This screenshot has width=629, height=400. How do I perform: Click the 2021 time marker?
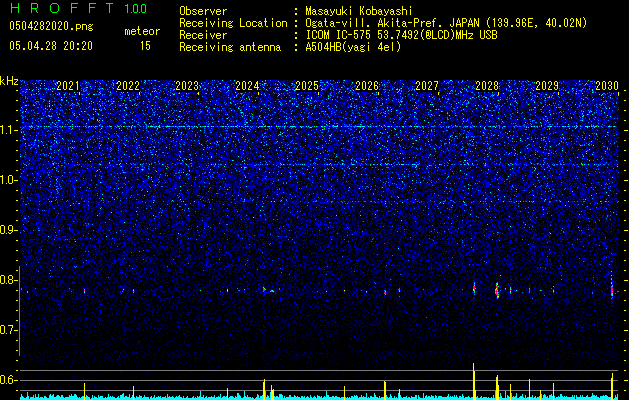pos(68,86)
